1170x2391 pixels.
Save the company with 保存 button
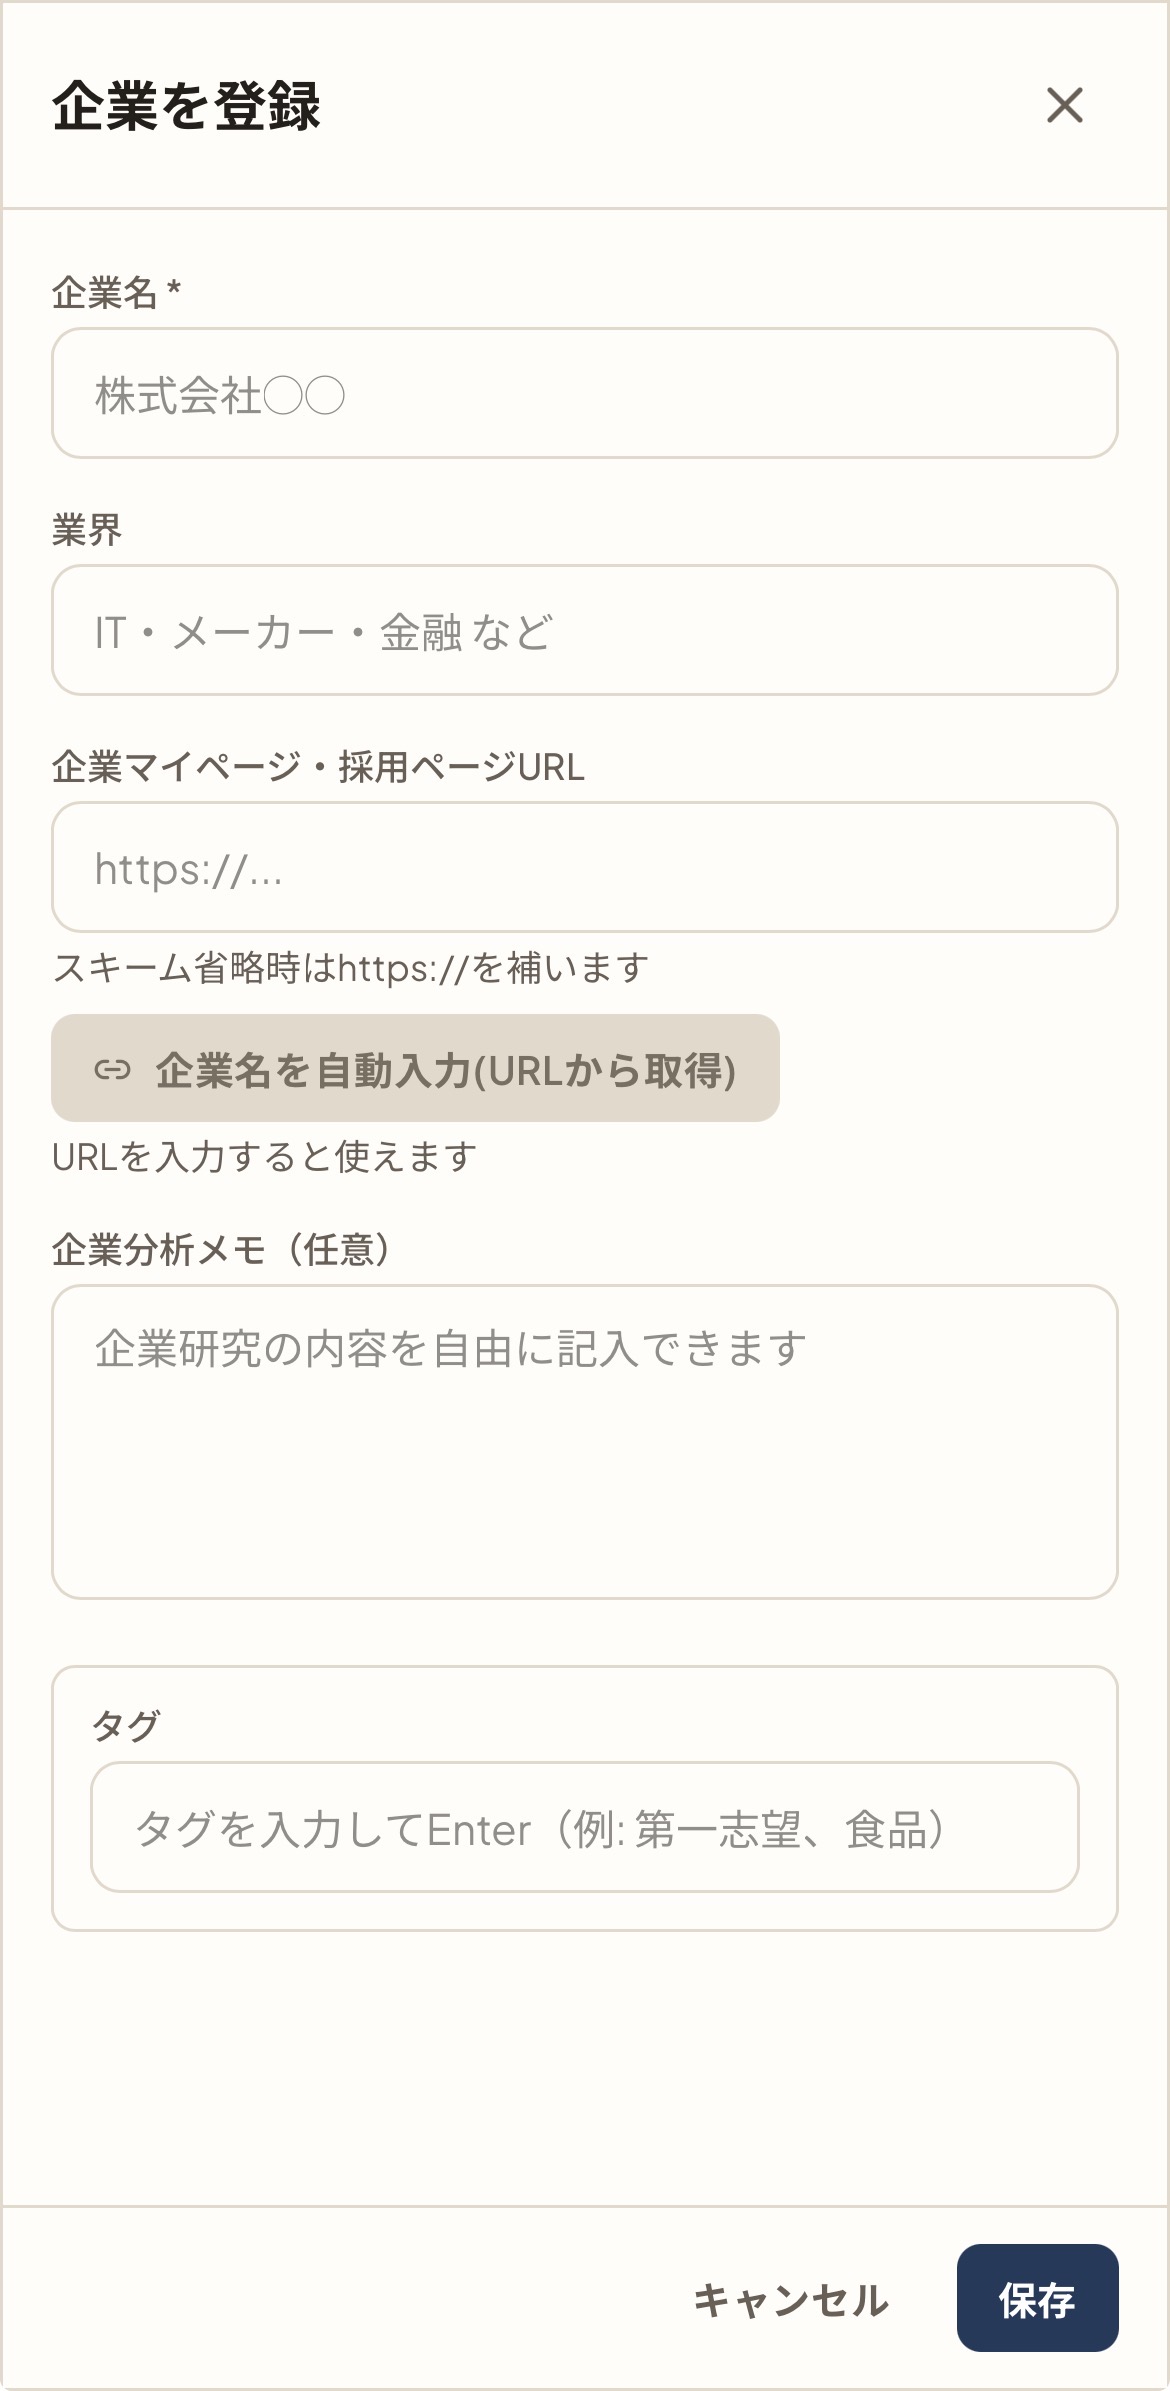(1037, 2298)
